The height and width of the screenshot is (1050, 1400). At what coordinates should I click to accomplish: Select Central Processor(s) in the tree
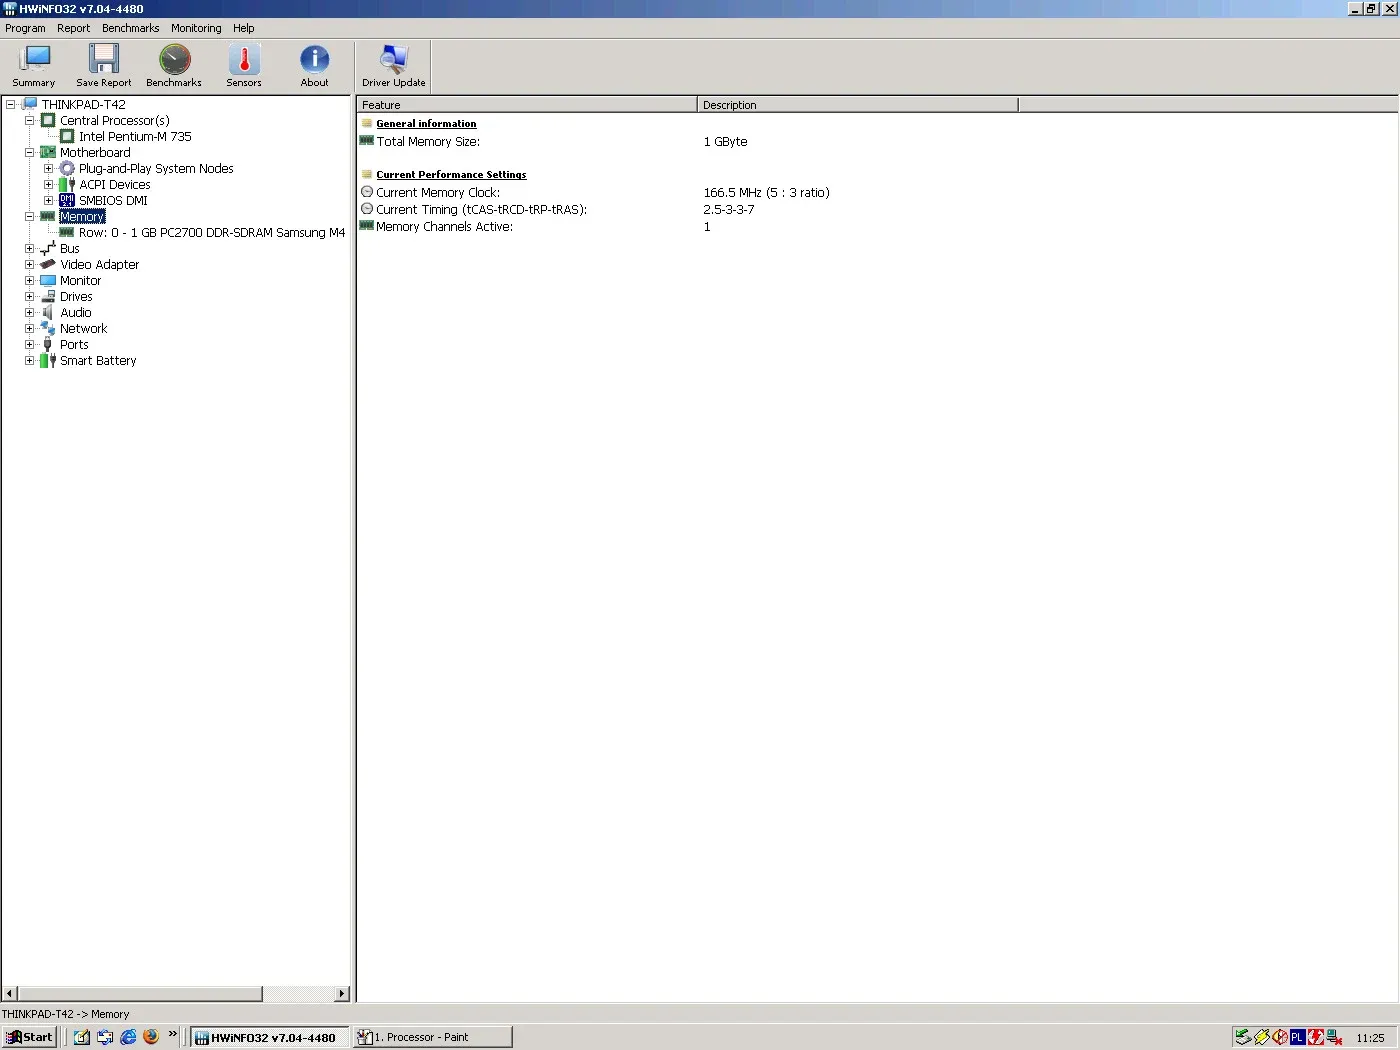pyautogui.click(x=115, y=120)
